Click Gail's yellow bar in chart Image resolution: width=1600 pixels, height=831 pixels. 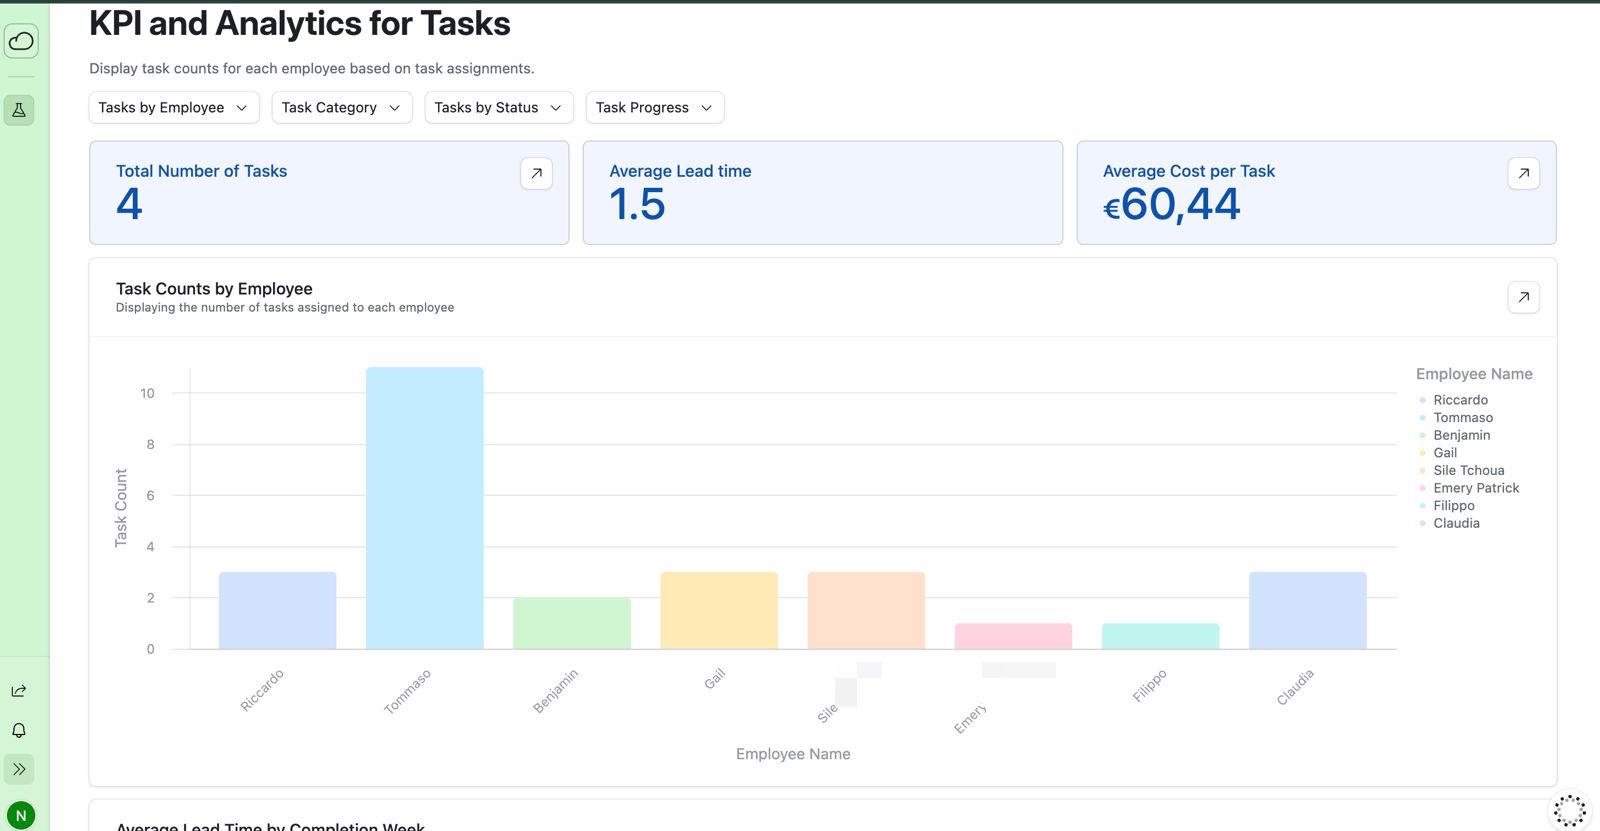click(719, 610)
